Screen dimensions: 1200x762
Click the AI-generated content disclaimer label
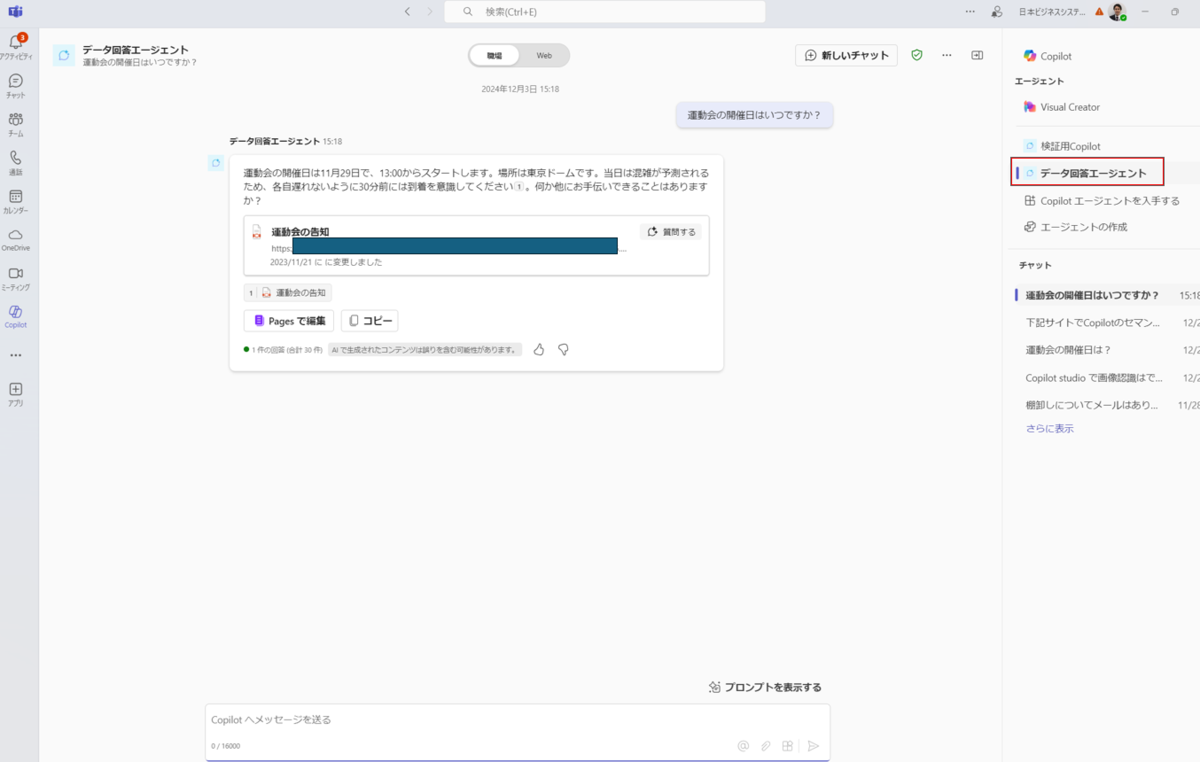[x=425, y=350]
